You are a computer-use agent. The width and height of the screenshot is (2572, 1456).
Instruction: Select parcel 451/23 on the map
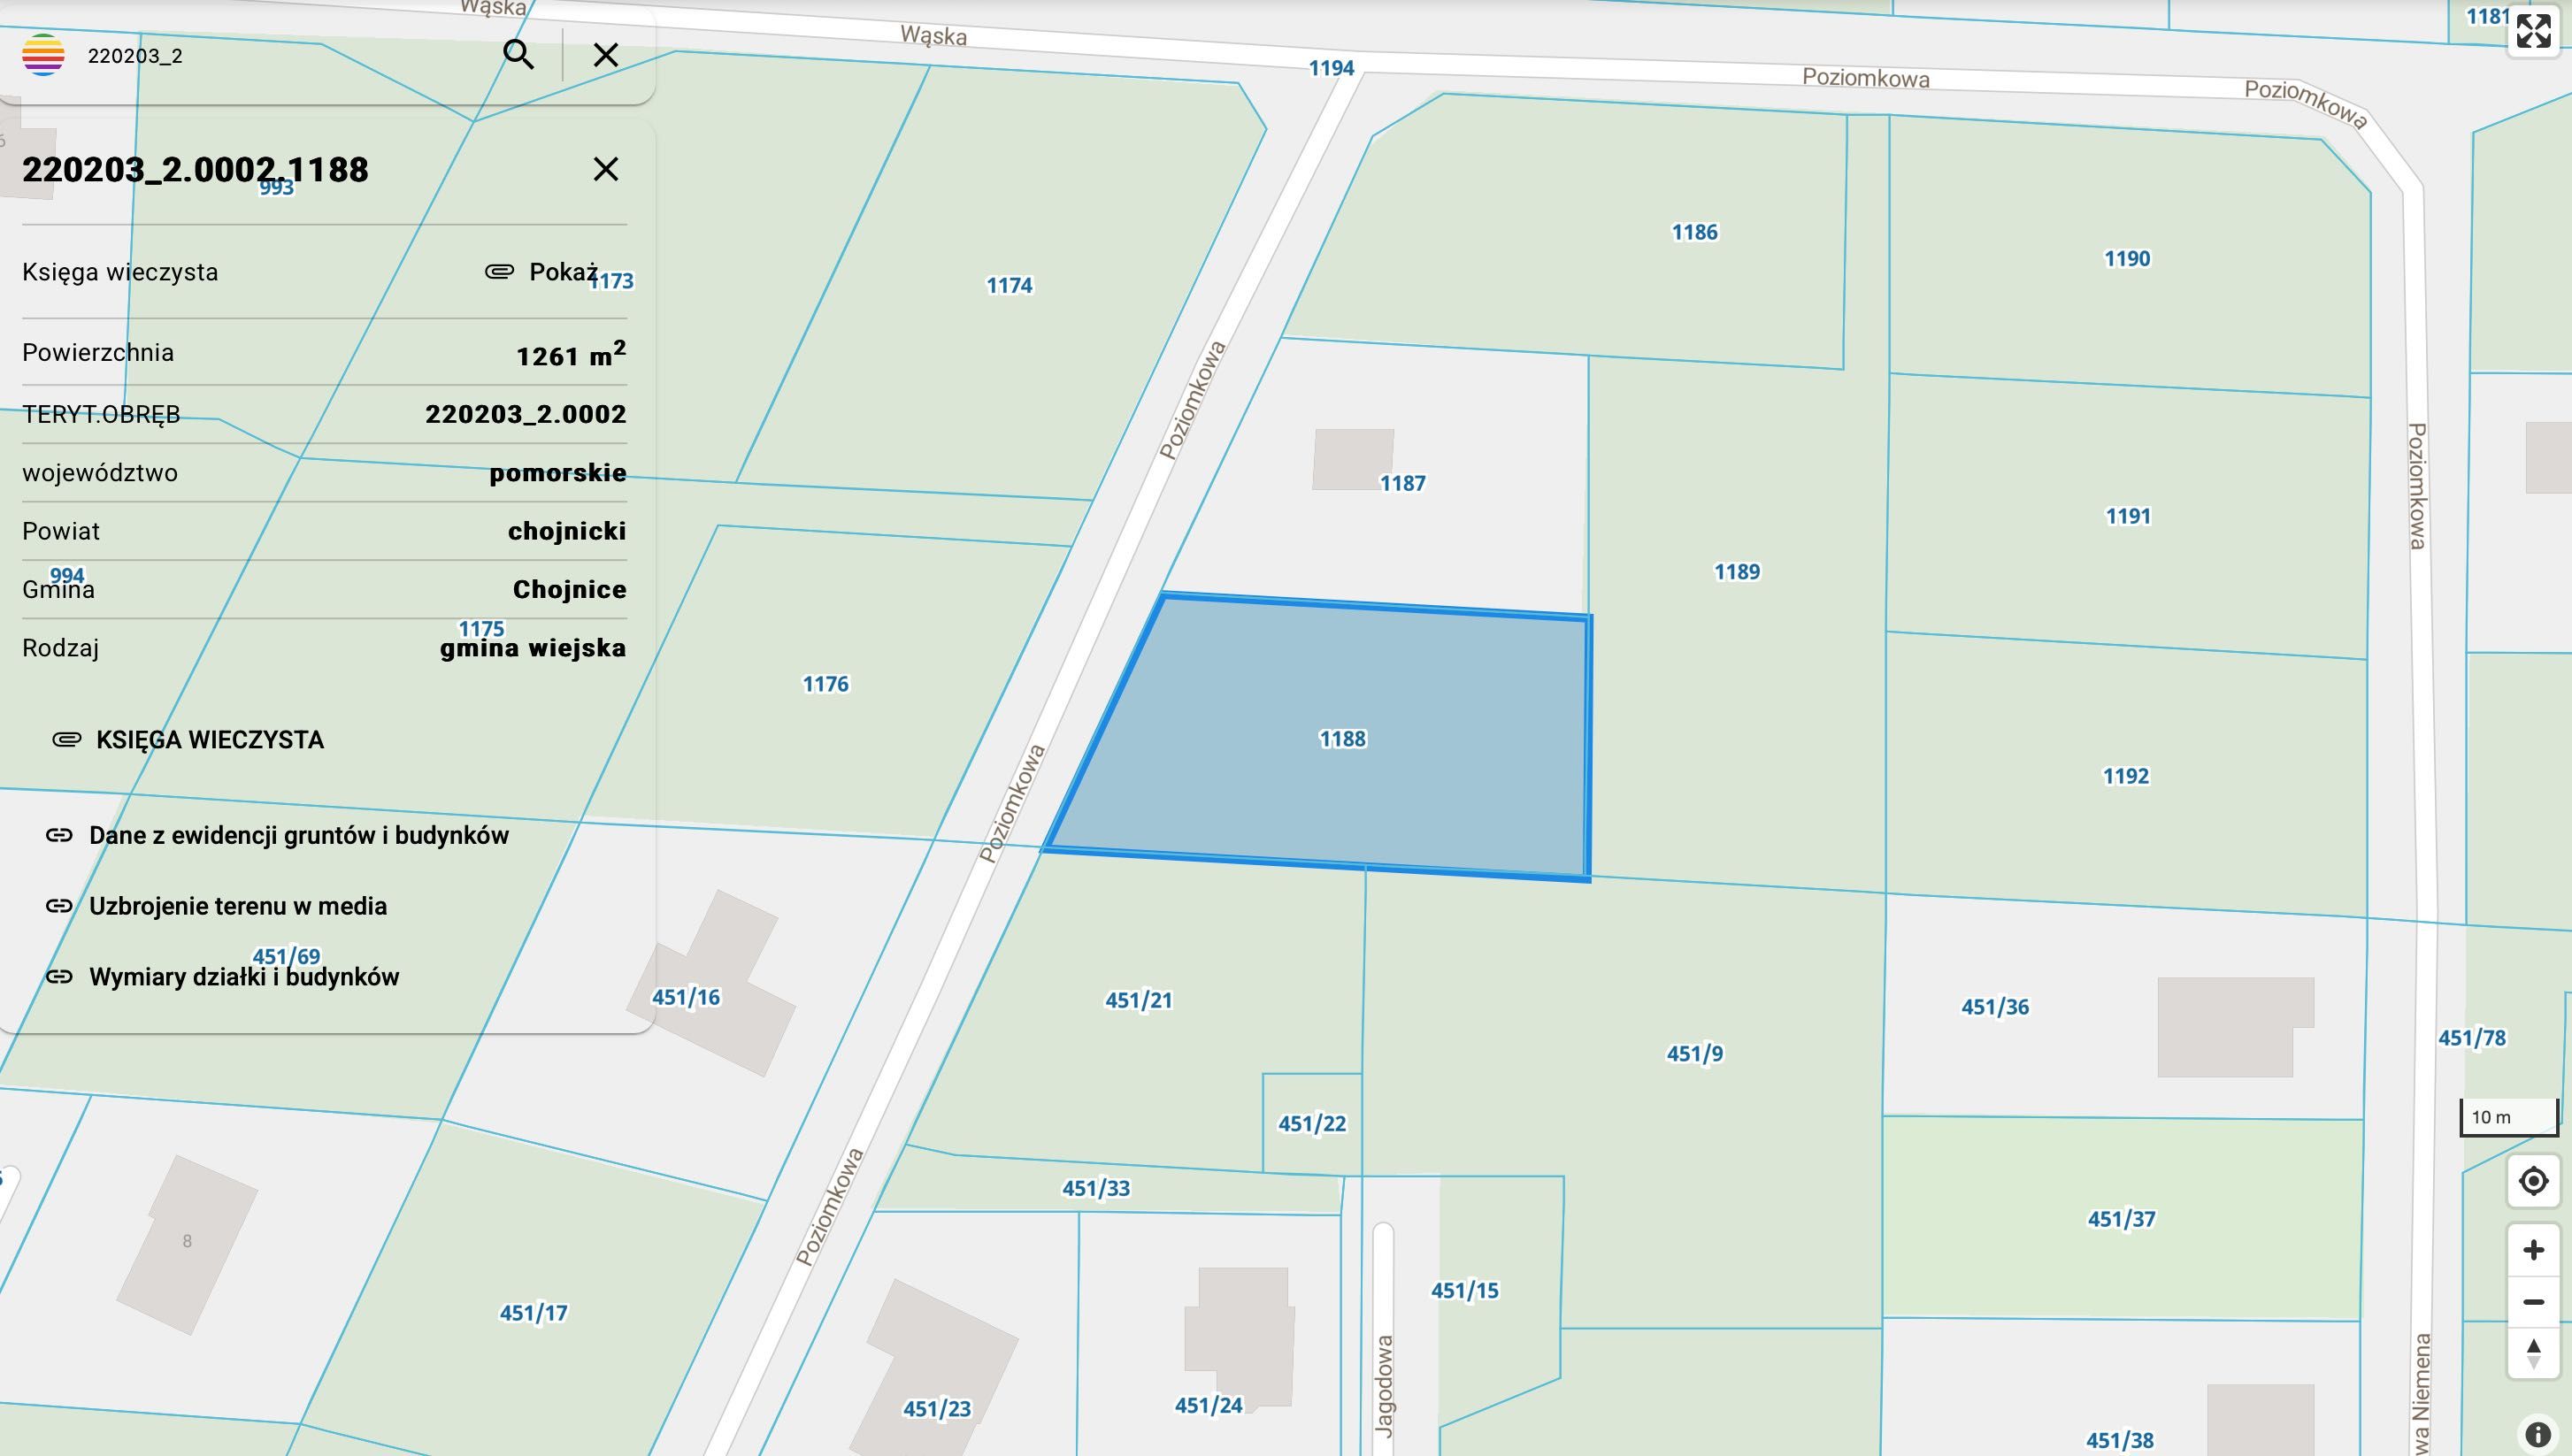click(x=937, y=1409)
